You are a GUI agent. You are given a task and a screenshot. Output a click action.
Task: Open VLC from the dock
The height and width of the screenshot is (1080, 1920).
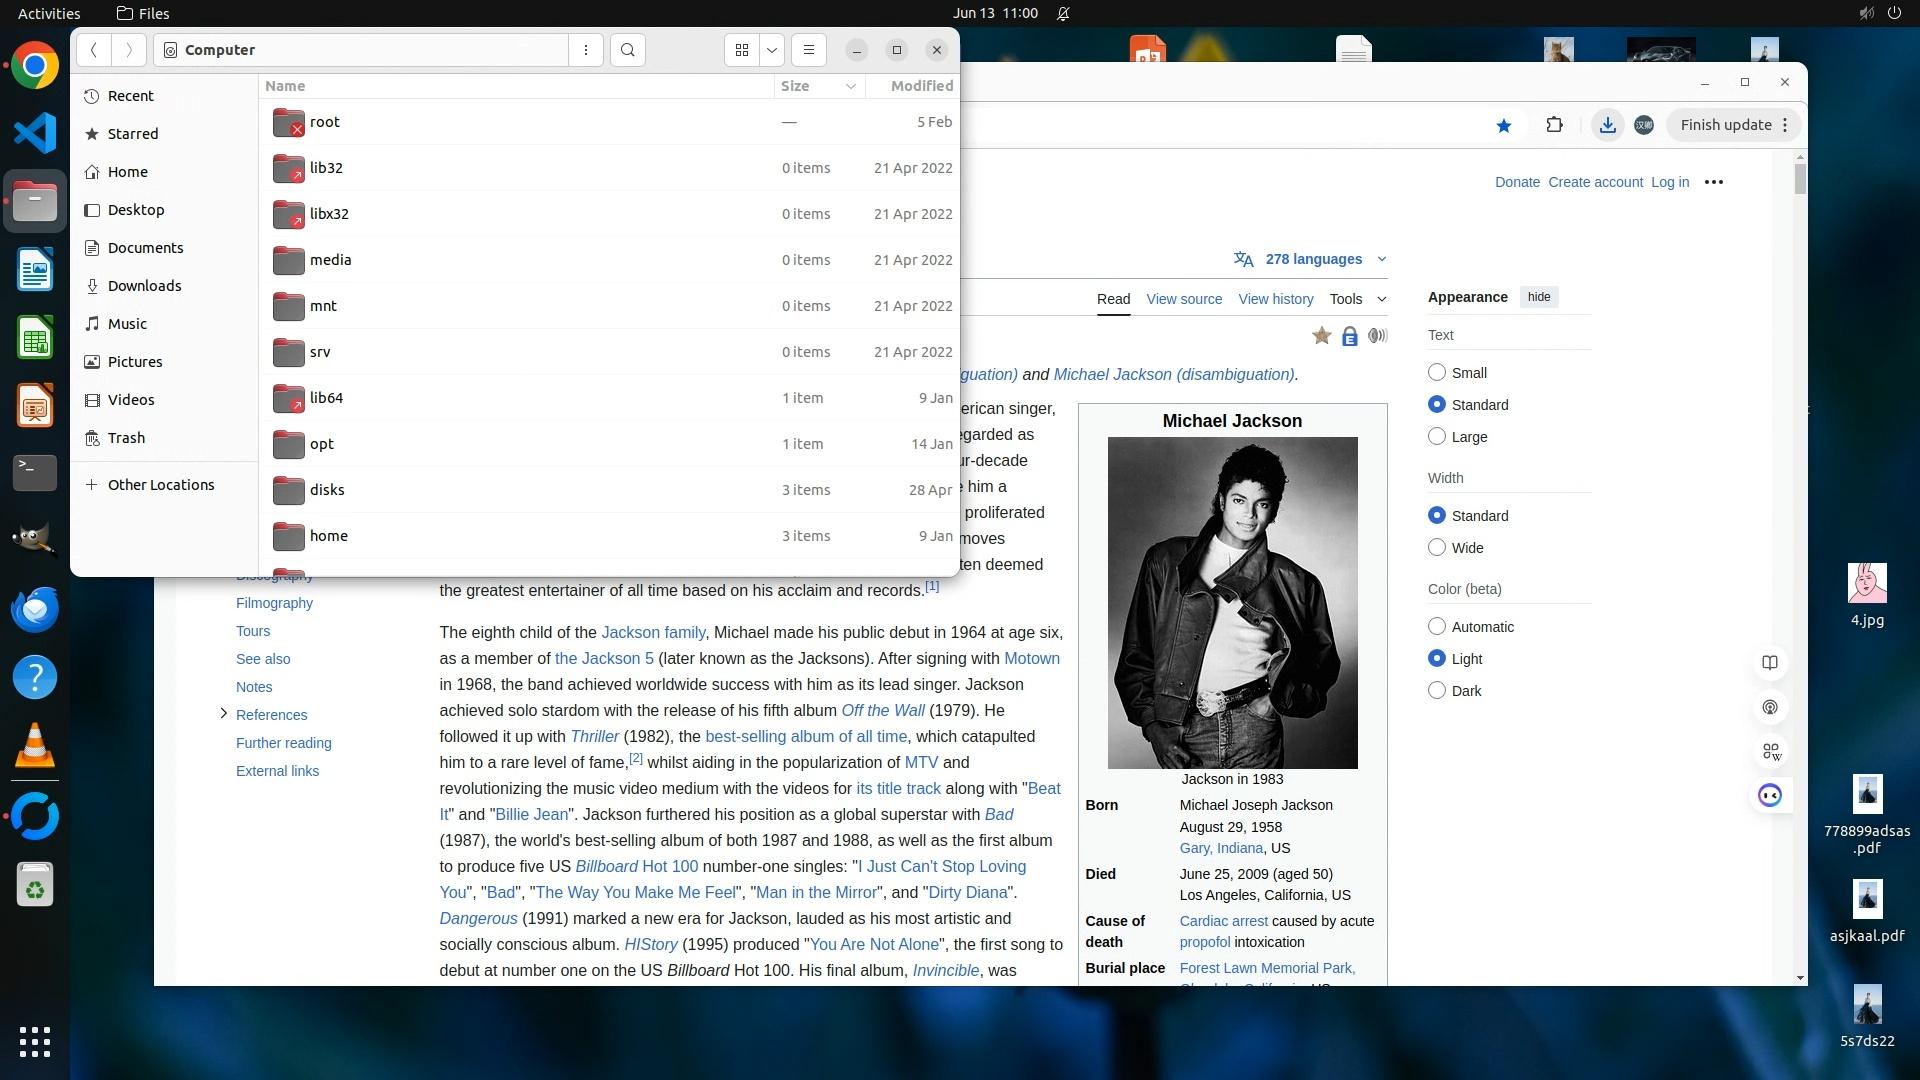(35, 745)
